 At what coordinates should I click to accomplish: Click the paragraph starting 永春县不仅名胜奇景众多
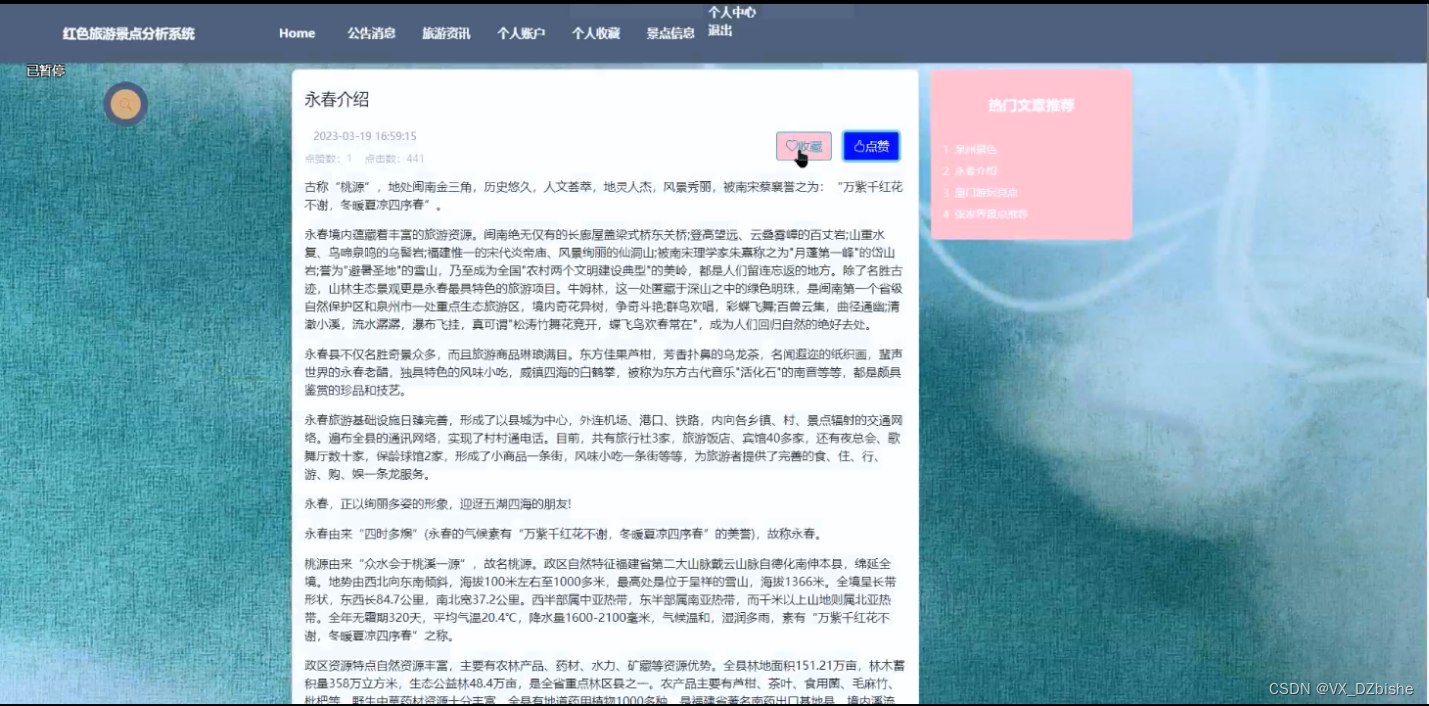604,371
